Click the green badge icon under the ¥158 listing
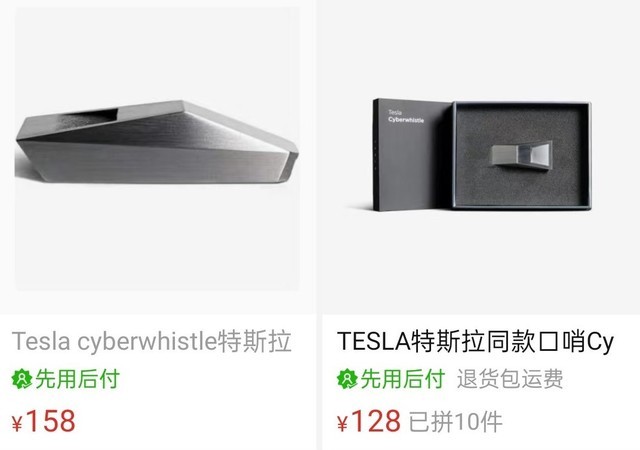 (22, 379)
